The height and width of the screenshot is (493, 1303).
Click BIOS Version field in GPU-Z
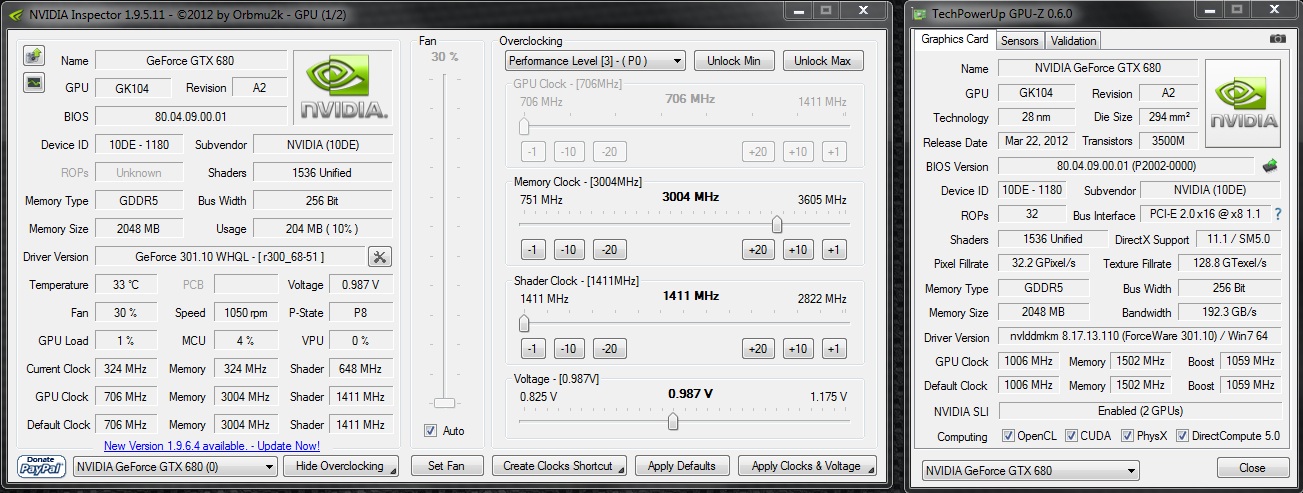[1126, 166]
